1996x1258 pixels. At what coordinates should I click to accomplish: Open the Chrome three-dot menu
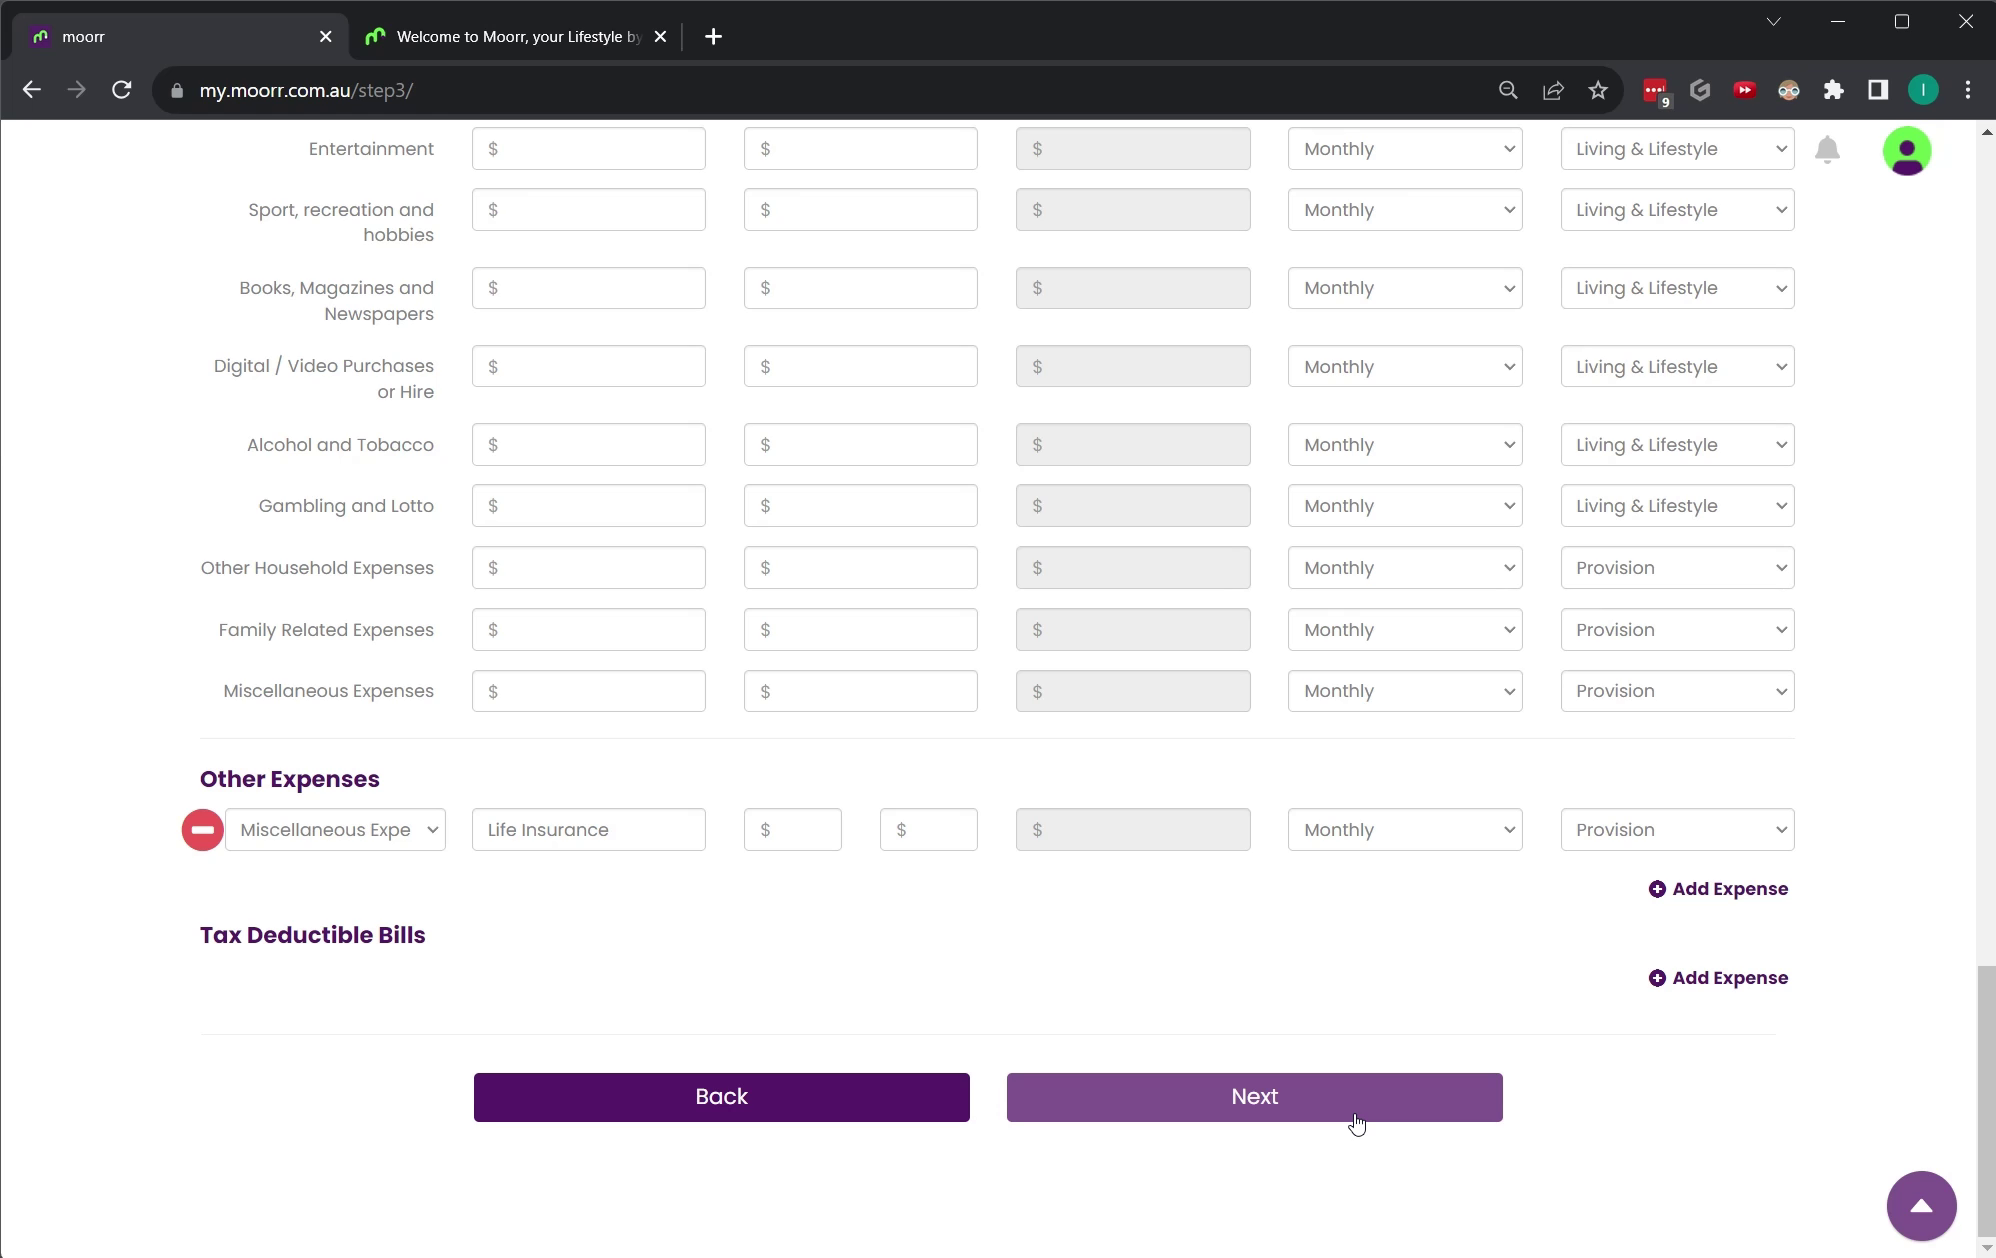point(1968,90)
